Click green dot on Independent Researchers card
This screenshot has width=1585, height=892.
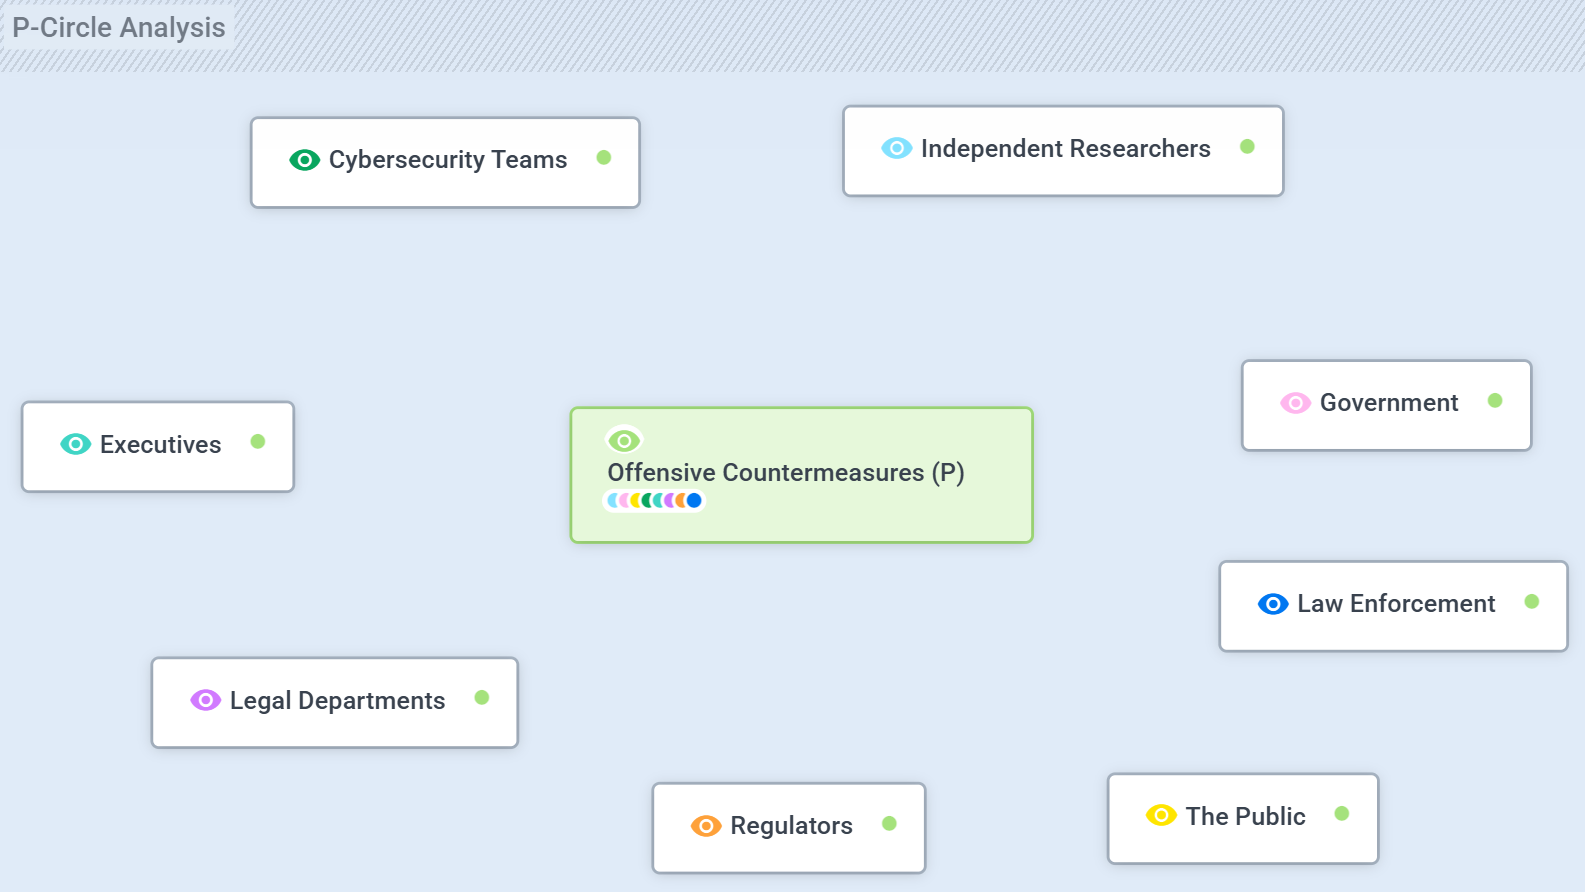[x=1247, y=147]
